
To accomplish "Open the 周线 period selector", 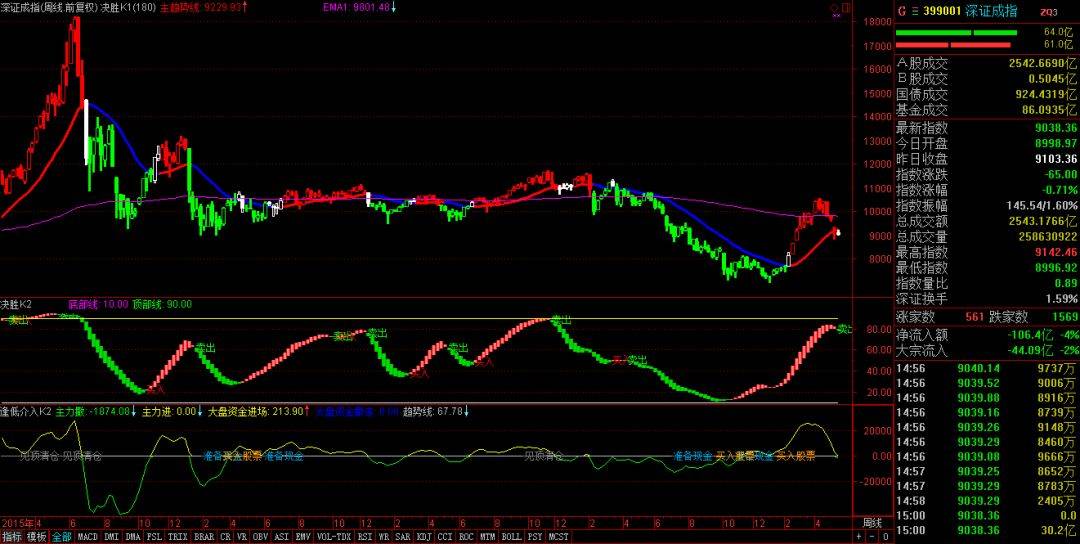I will click(872, 524).
